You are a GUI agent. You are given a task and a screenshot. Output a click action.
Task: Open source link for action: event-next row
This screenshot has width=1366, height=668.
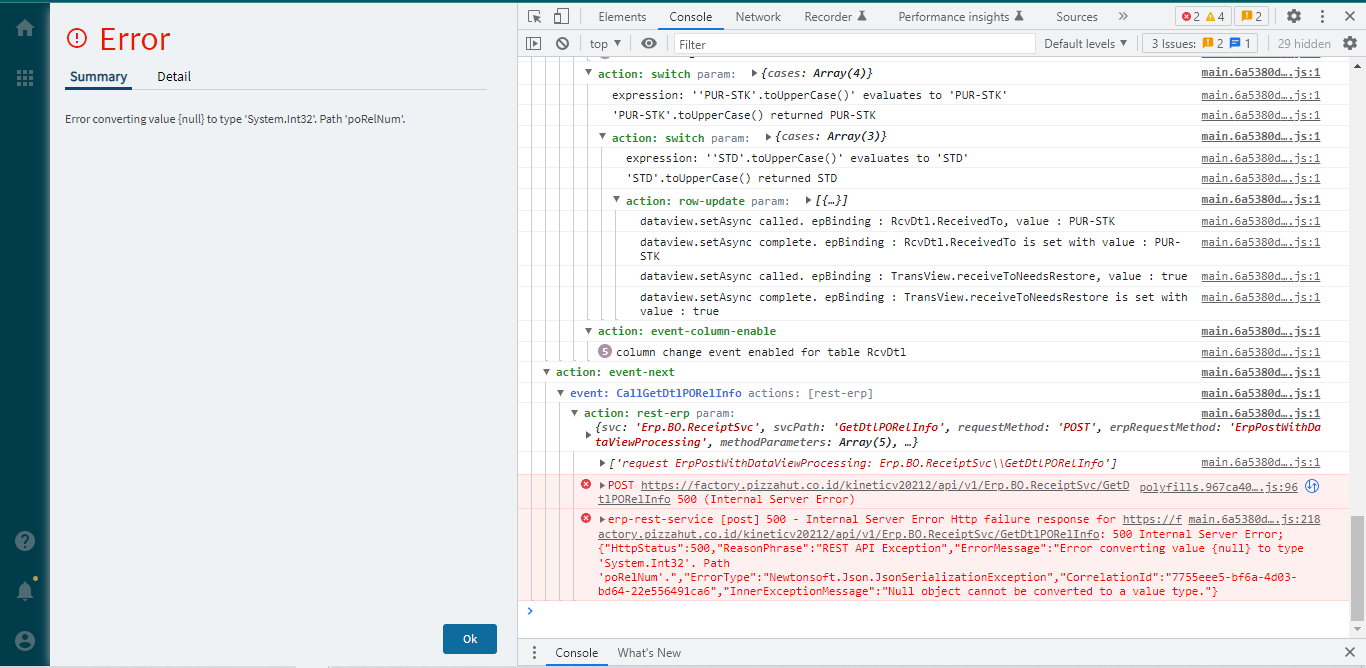click(1261, 372)
